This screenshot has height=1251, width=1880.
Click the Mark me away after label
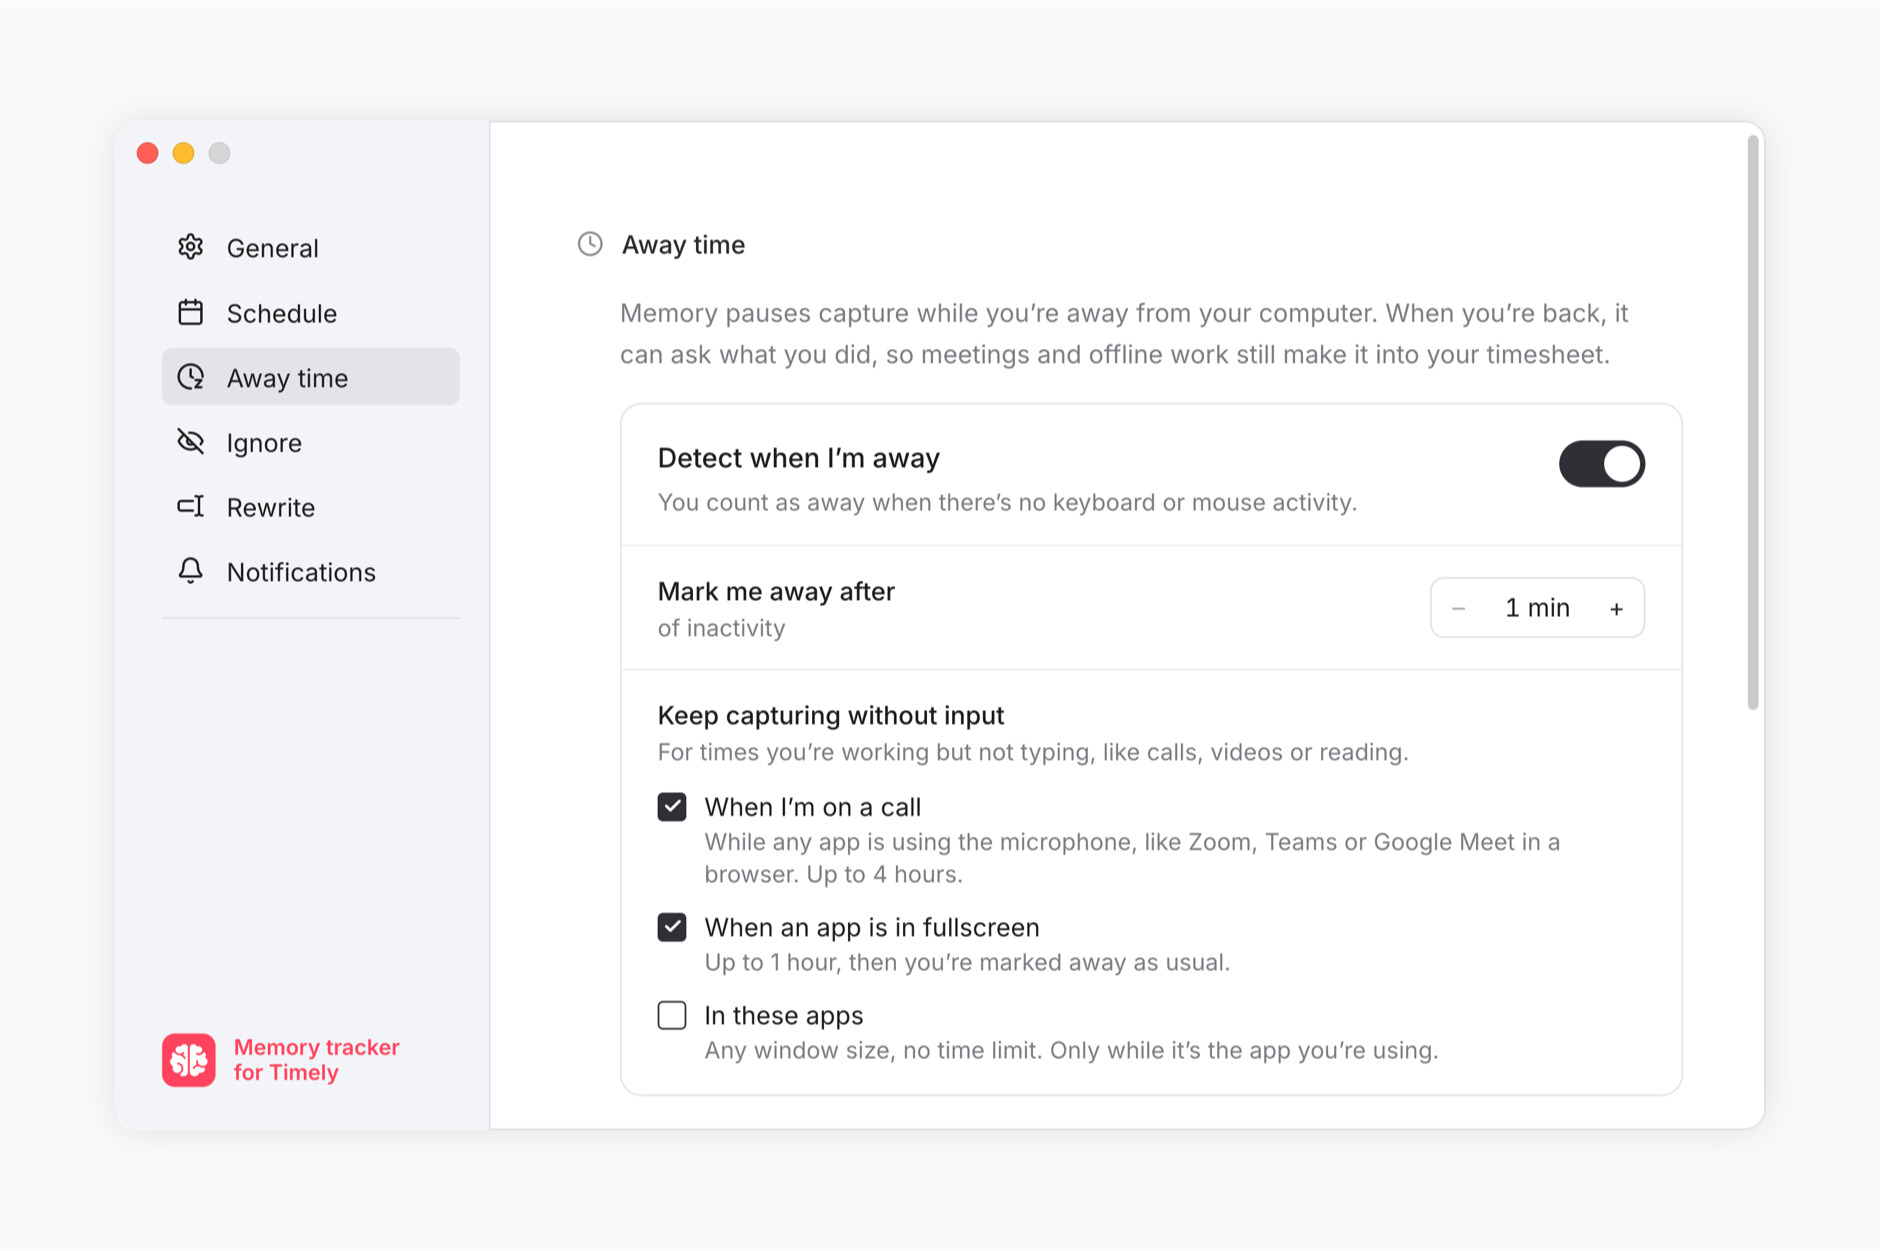(776, 591)
